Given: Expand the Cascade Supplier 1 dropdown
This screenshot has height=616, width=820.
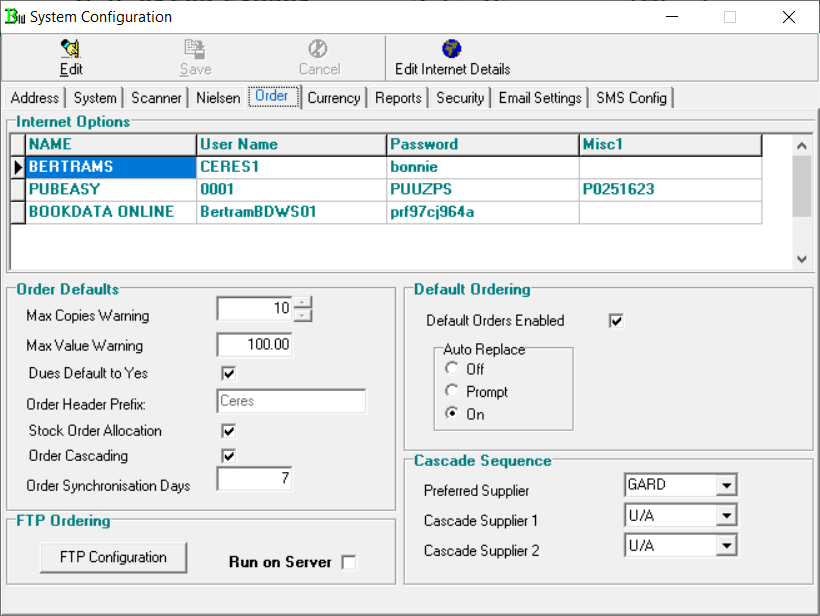Looking at the screenshot, I should [x=726, y=516].
